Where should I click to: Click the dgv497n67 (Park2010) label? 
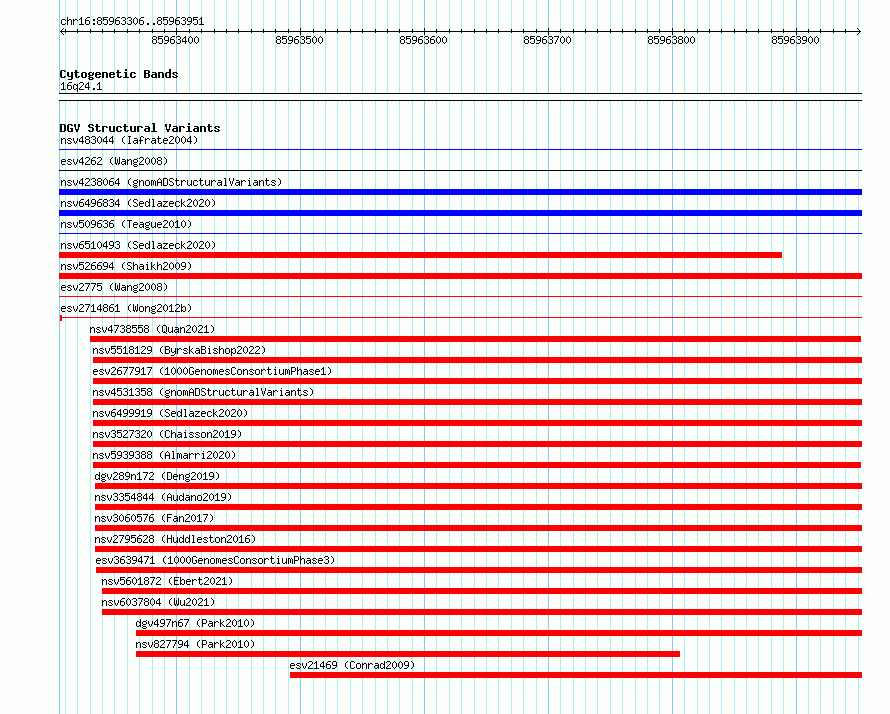195,623
